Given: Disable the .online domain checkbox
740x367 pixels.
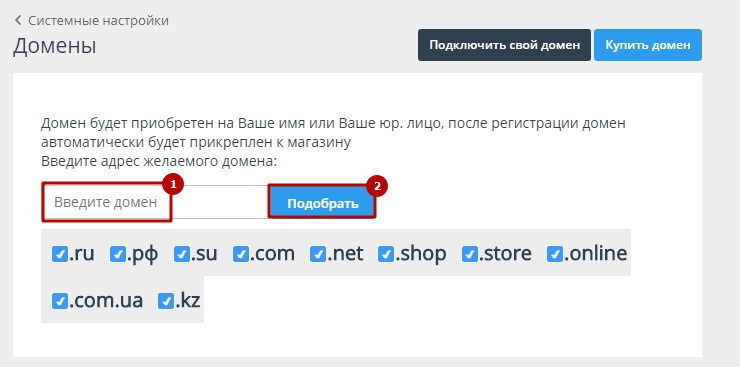Looking at the screenshot, I should [x=555, y=254].
